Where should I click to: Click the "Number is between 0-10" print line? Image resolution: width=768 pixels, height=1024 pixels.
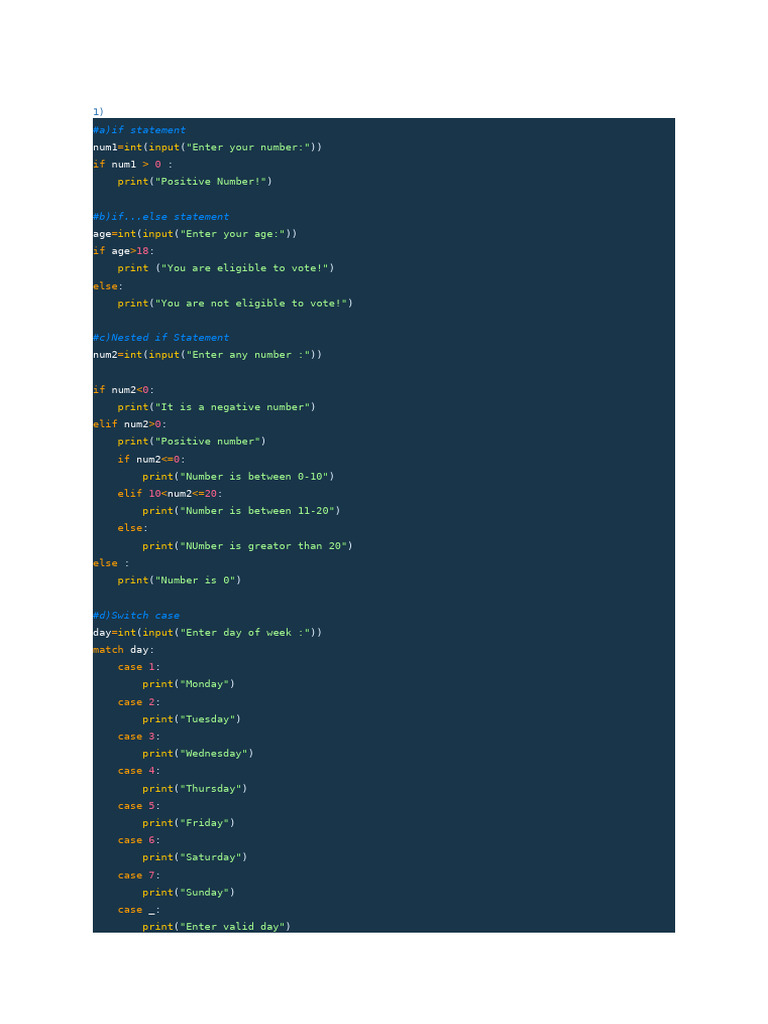coord(238,477)
